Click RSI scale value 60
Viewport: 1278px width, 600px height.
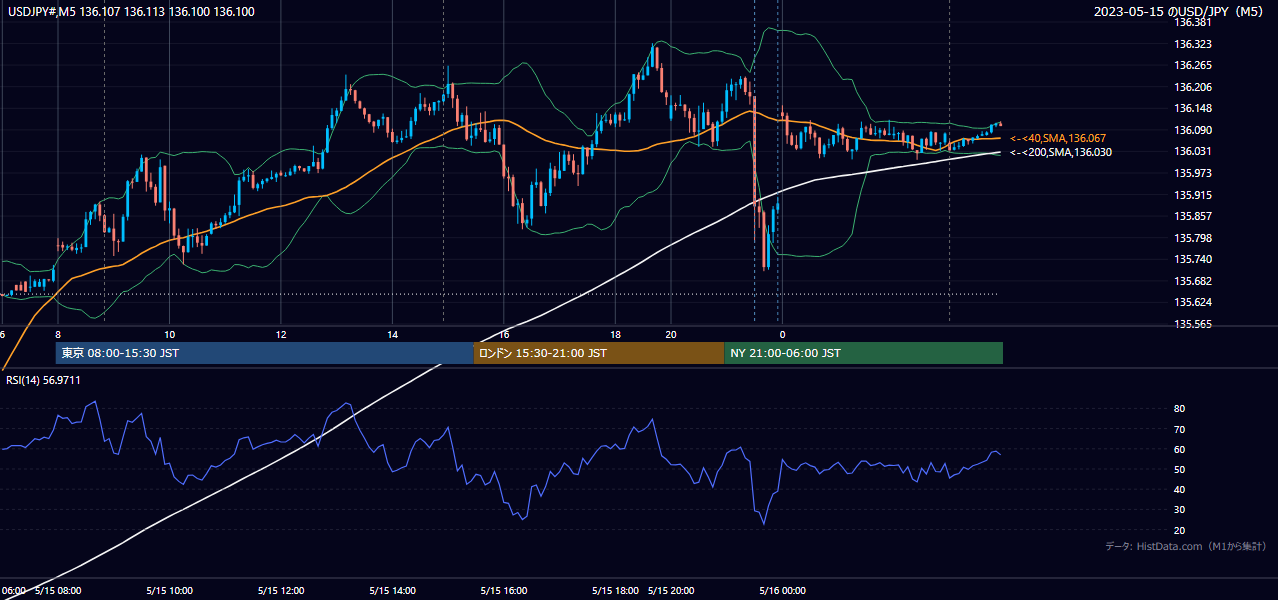[1180, 449]
